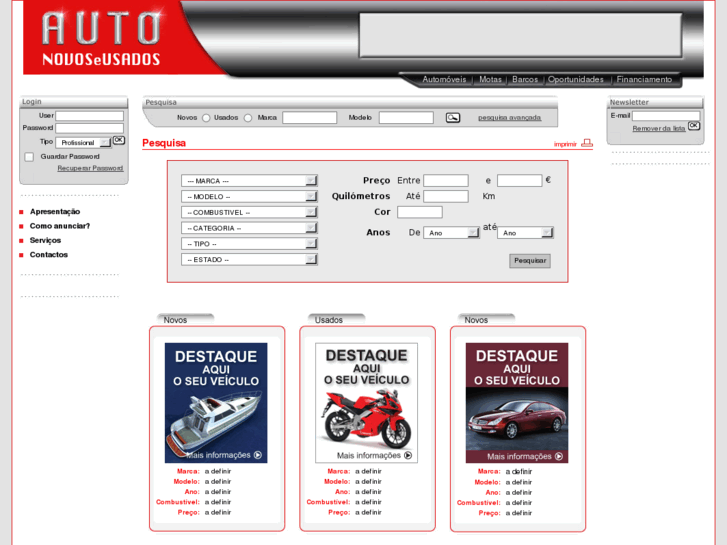Viewport: 727px width, 545px height.
Task: Go to Como anunciar? in the side menu
Action: pos(60,226)
